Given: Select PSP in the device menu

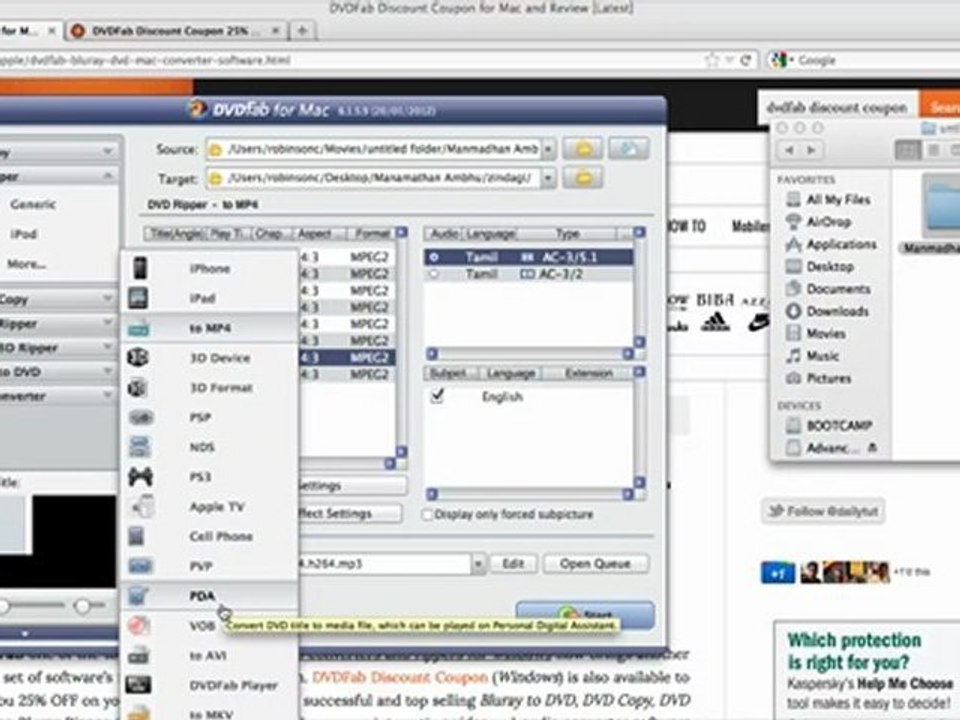Looking at the screenshot, I should coord(200,418).
